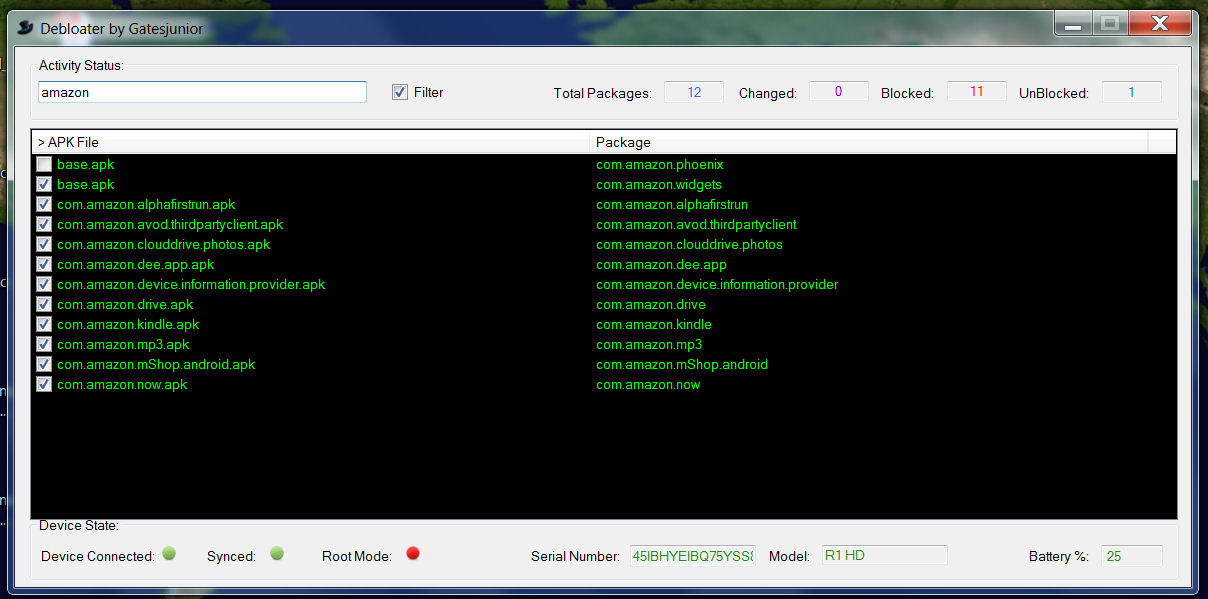Image resolution: width=1208 pixels, height=599 pixels.
Task: Sort by the Package column header
Action: pos(868,142)
